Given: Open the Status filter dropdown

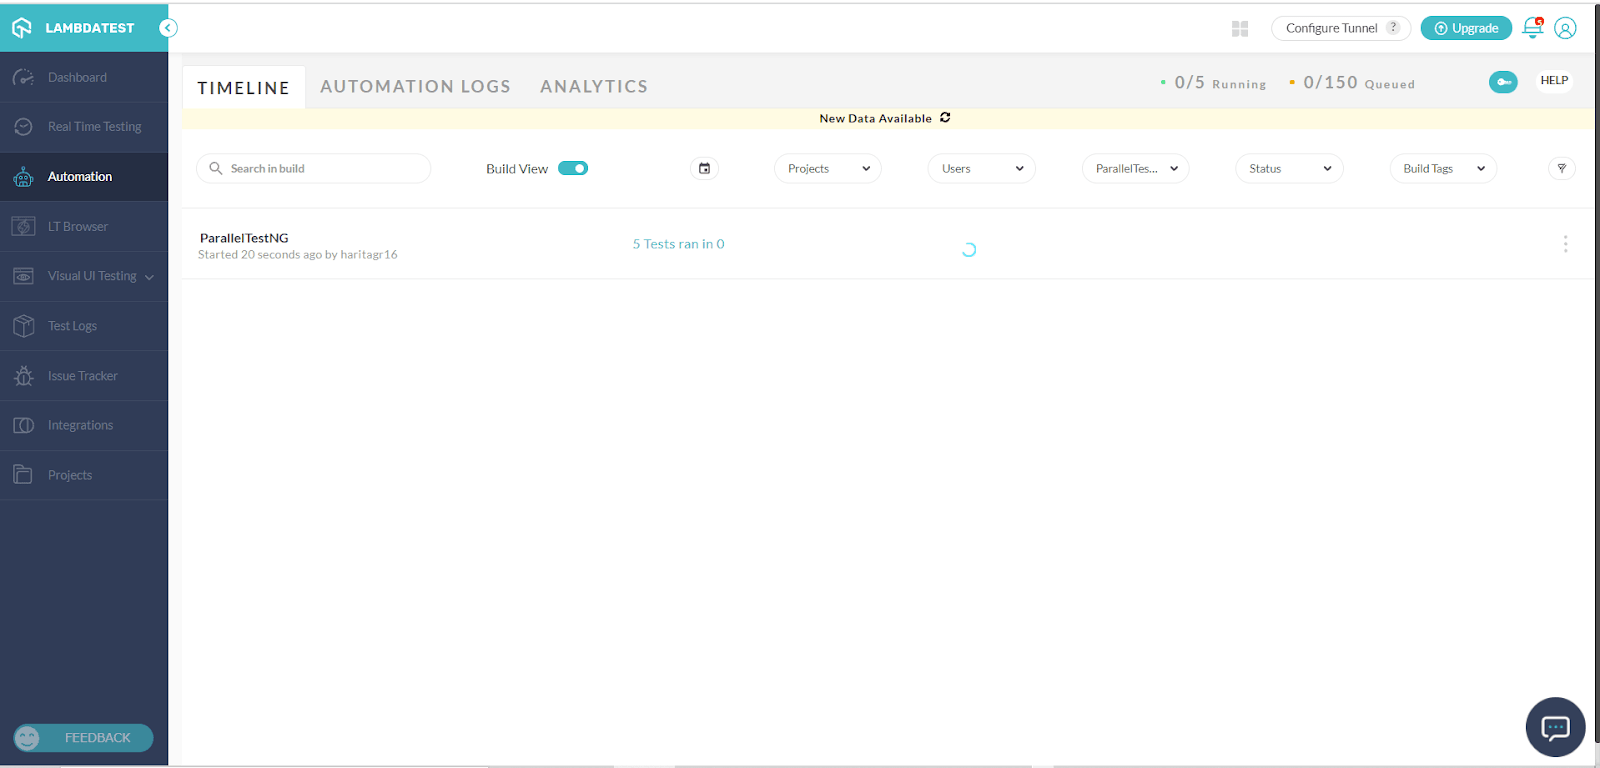Looking at the screenshot, I should [x=1289, y=169].
